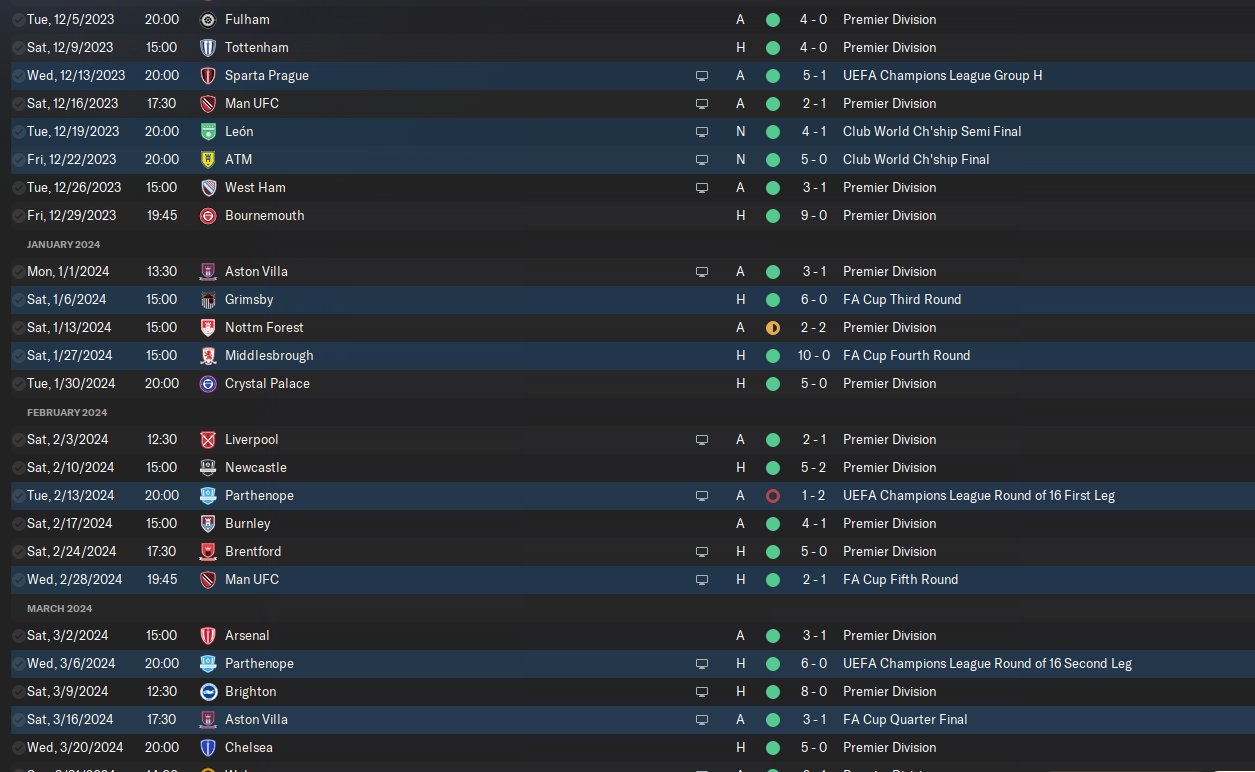Viewport: 1255px width, 772px height.
Task: Click the Newcastle team name
Action: pyautogui.click(x=256, y=468)
